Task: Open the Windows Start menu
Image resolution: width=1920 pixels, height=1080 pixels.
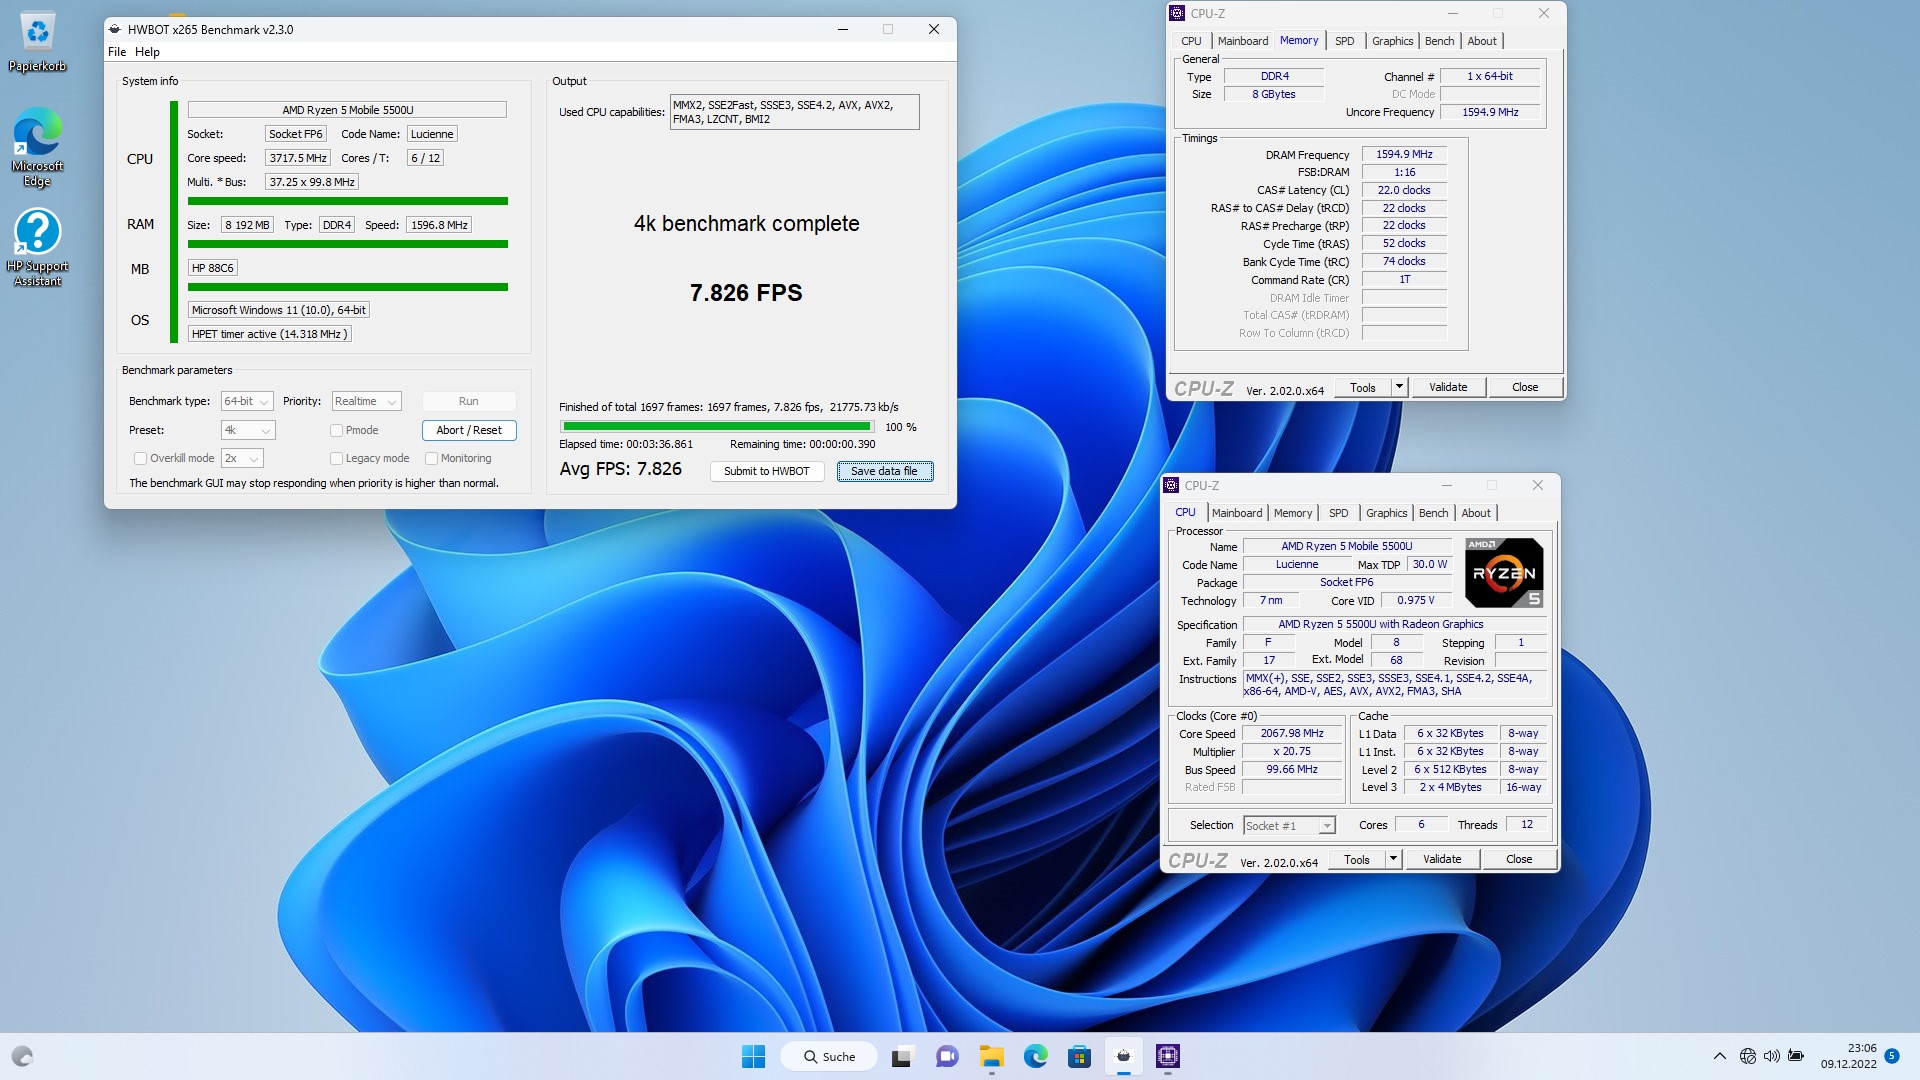Action: tap(753, 1056)
